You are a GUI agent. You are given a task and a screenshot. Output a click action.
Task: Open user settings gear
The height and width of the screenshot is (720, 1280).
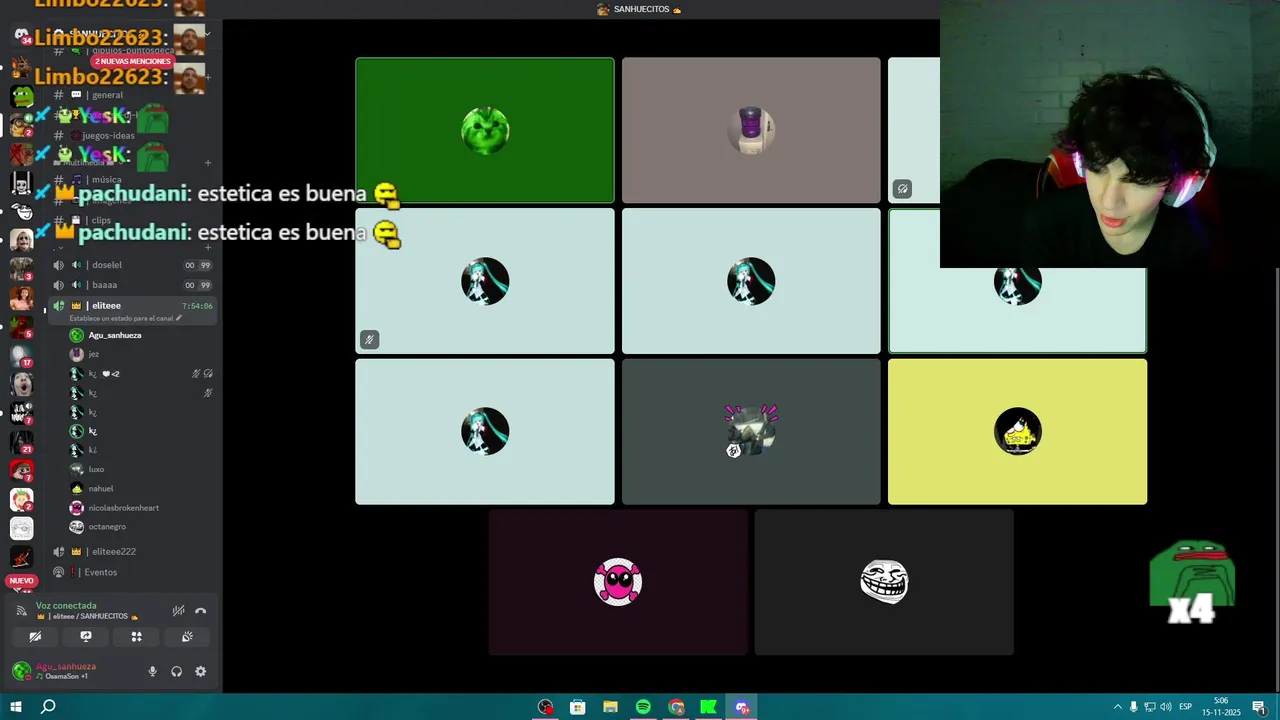coord(201,672)
